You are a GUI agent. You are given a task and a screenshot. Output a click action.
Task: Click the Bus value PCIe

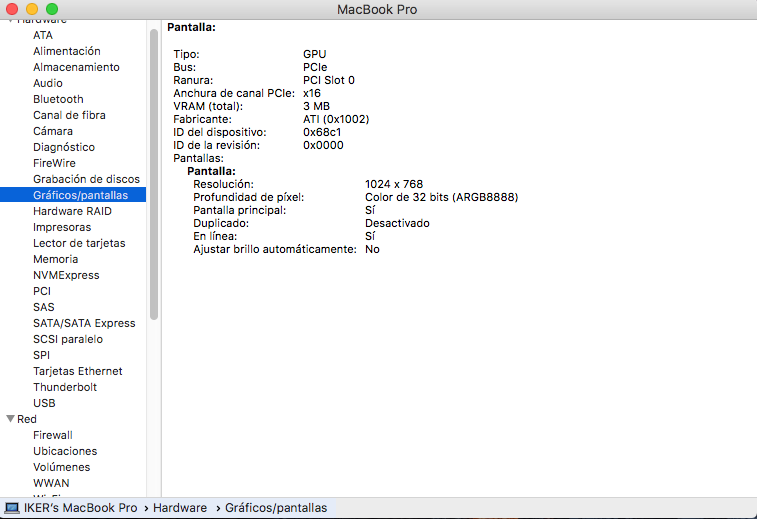click(315, 67)
